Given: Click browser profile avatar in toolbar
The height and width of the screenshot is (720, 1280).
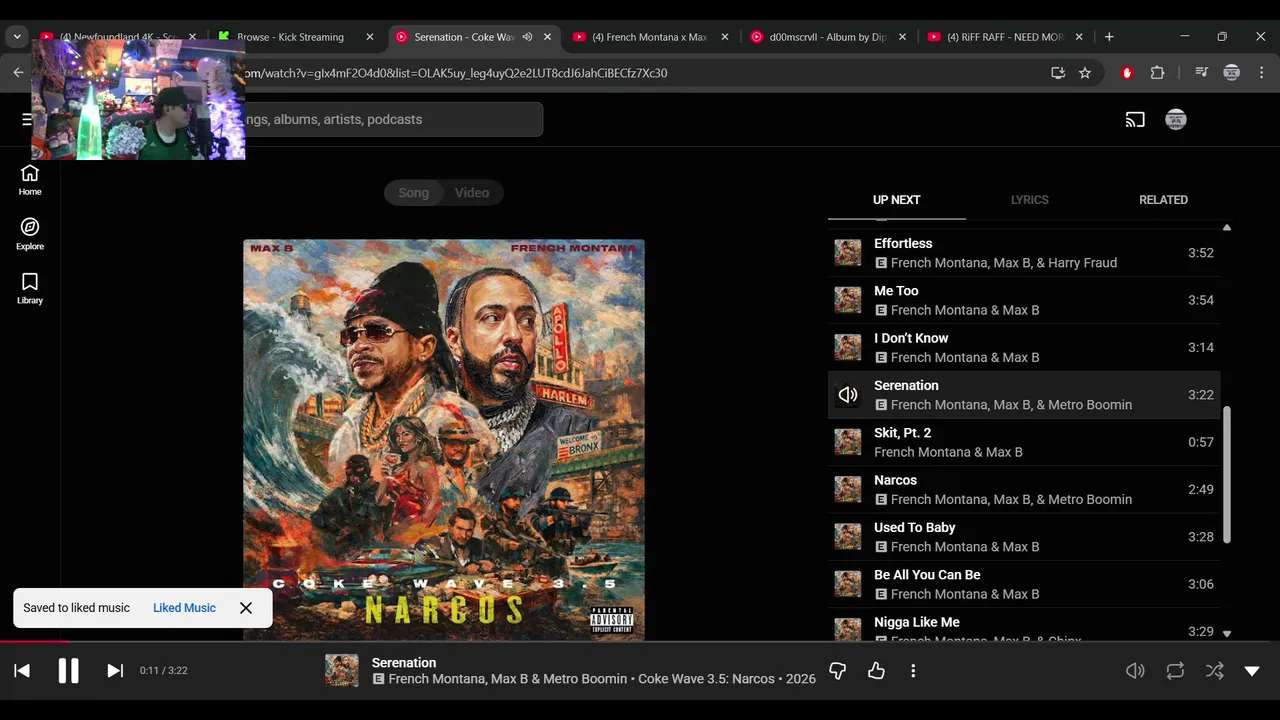Looking at the screenshot, I should [1232, 73].
